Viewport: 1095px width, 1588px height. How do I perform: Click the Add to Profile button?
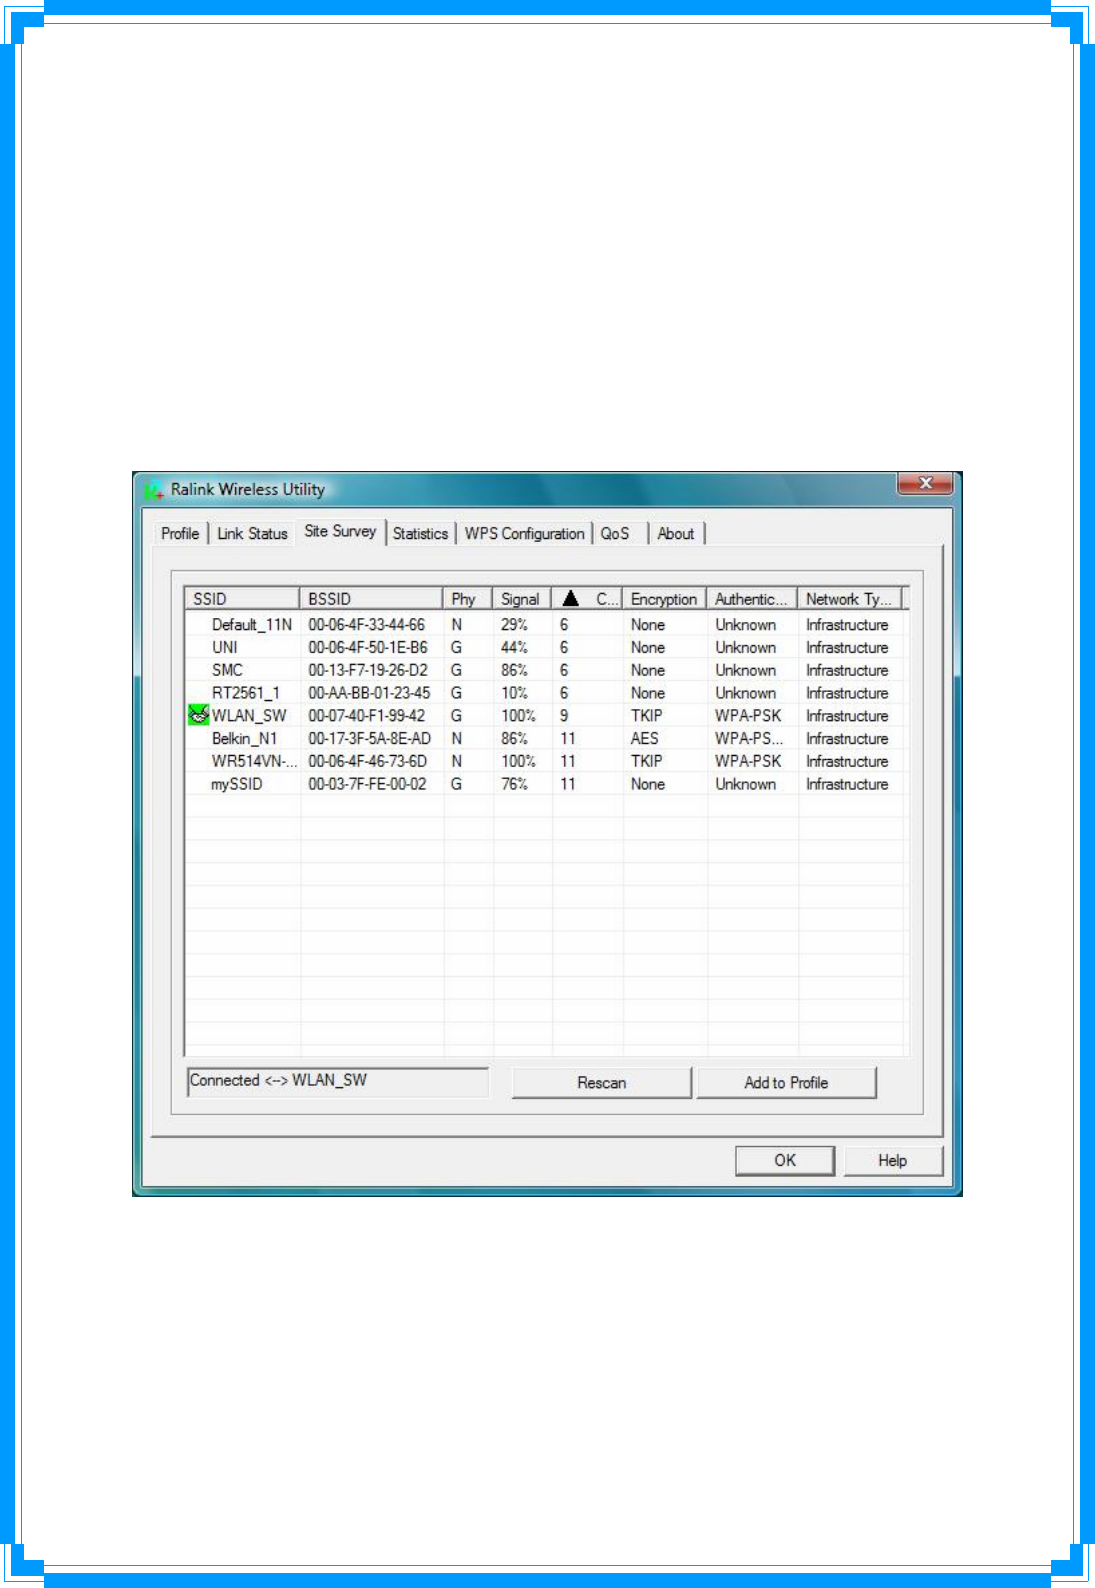pyautogui.click(x=786, y=1083)
